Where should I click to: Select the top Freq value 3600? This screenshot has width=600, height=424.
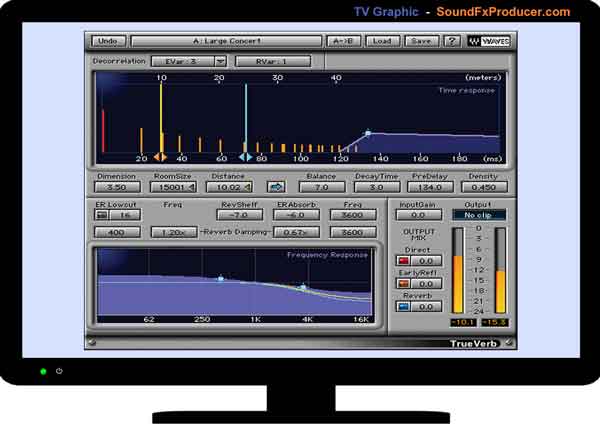[353, 215]
